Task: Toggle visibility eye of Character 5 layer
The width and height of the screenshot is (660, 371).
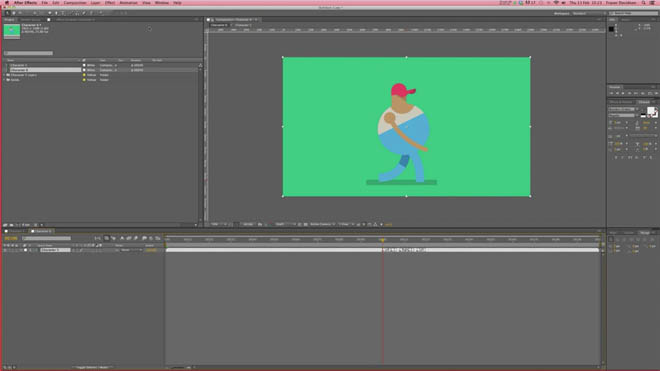Action: click(5, 250)
